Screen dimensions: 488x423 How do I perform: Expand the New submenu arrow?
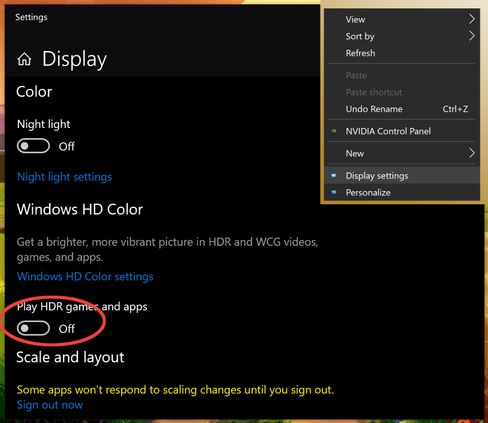pyautogui.click(x=471, y=153)
